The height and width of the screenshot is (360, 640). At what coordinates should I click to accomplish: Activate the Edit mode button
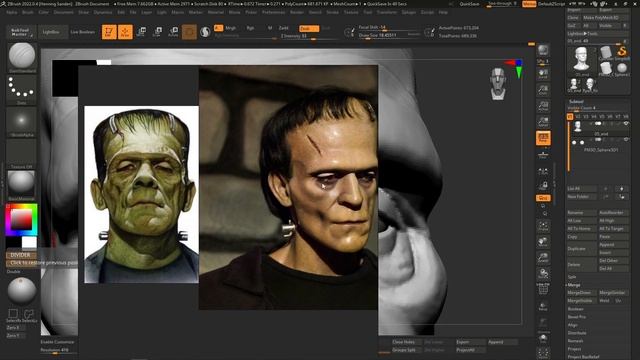[109, 32]
